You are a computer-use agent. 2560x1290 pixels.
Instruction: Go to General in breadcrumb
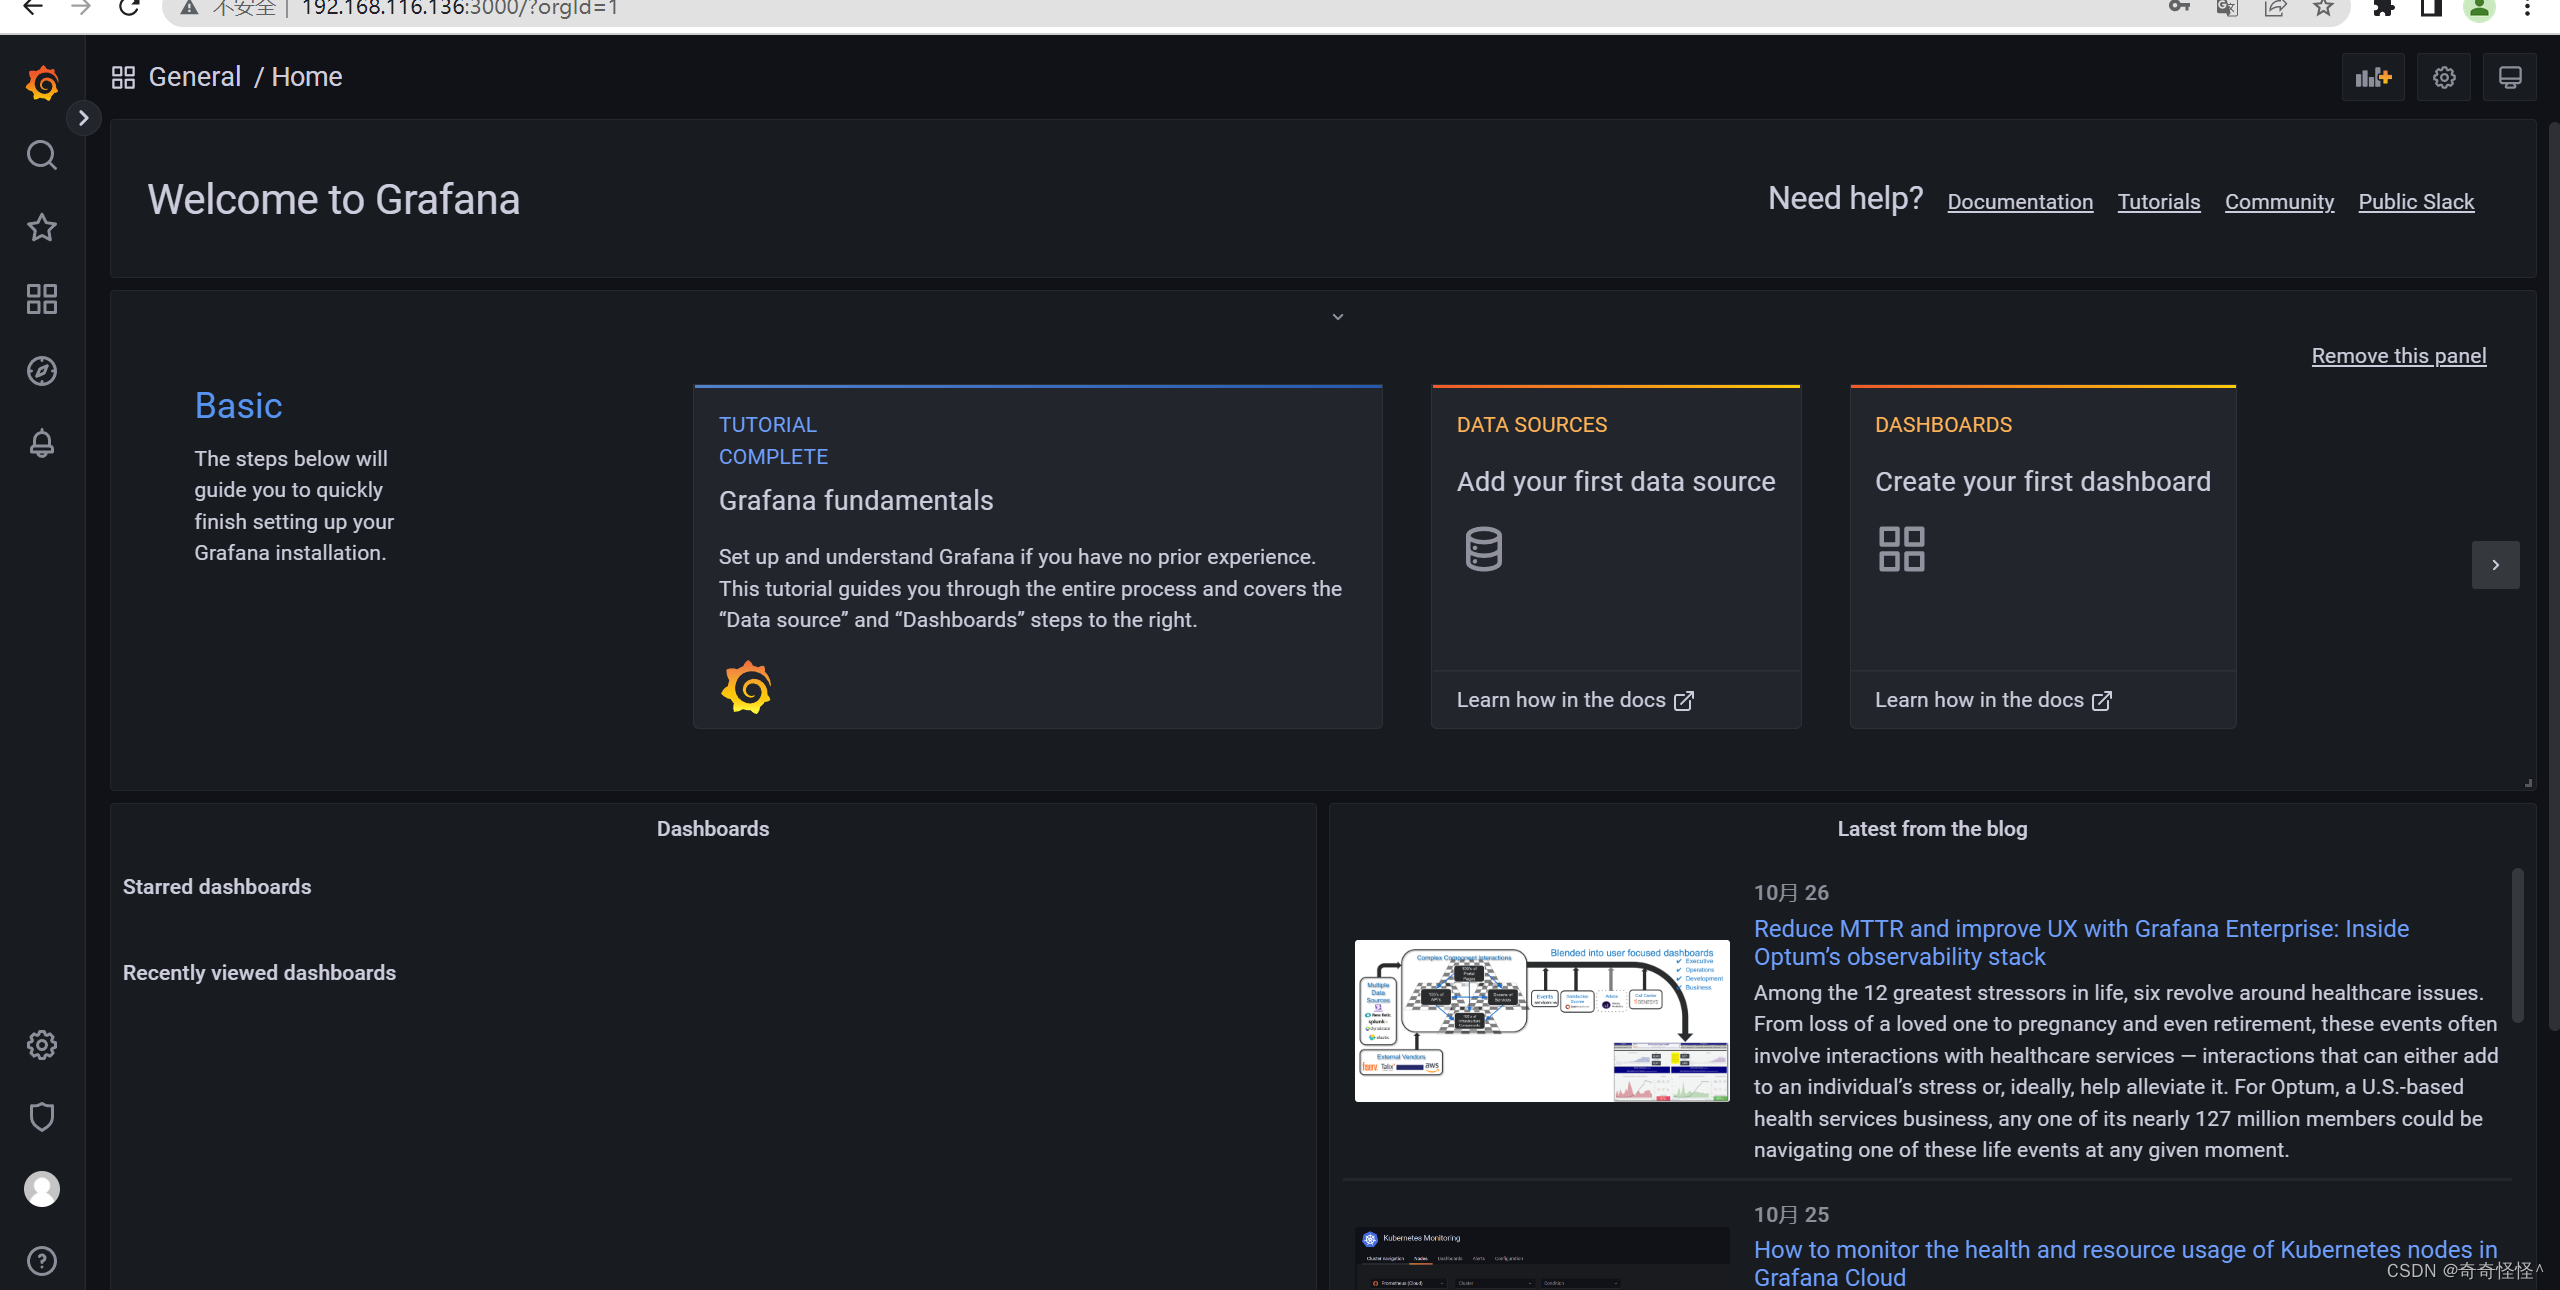point(194,77)
